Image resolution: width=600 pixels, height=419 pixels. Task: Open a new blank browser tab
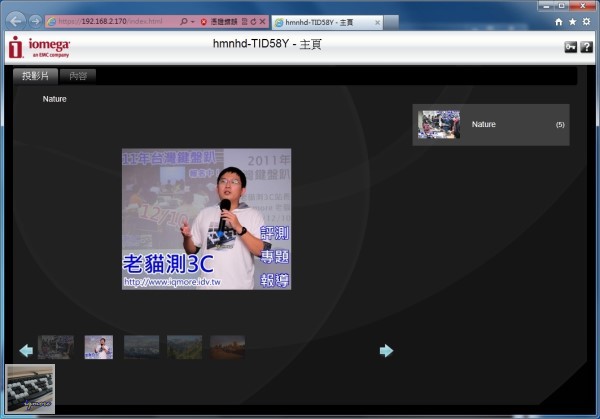391,23
